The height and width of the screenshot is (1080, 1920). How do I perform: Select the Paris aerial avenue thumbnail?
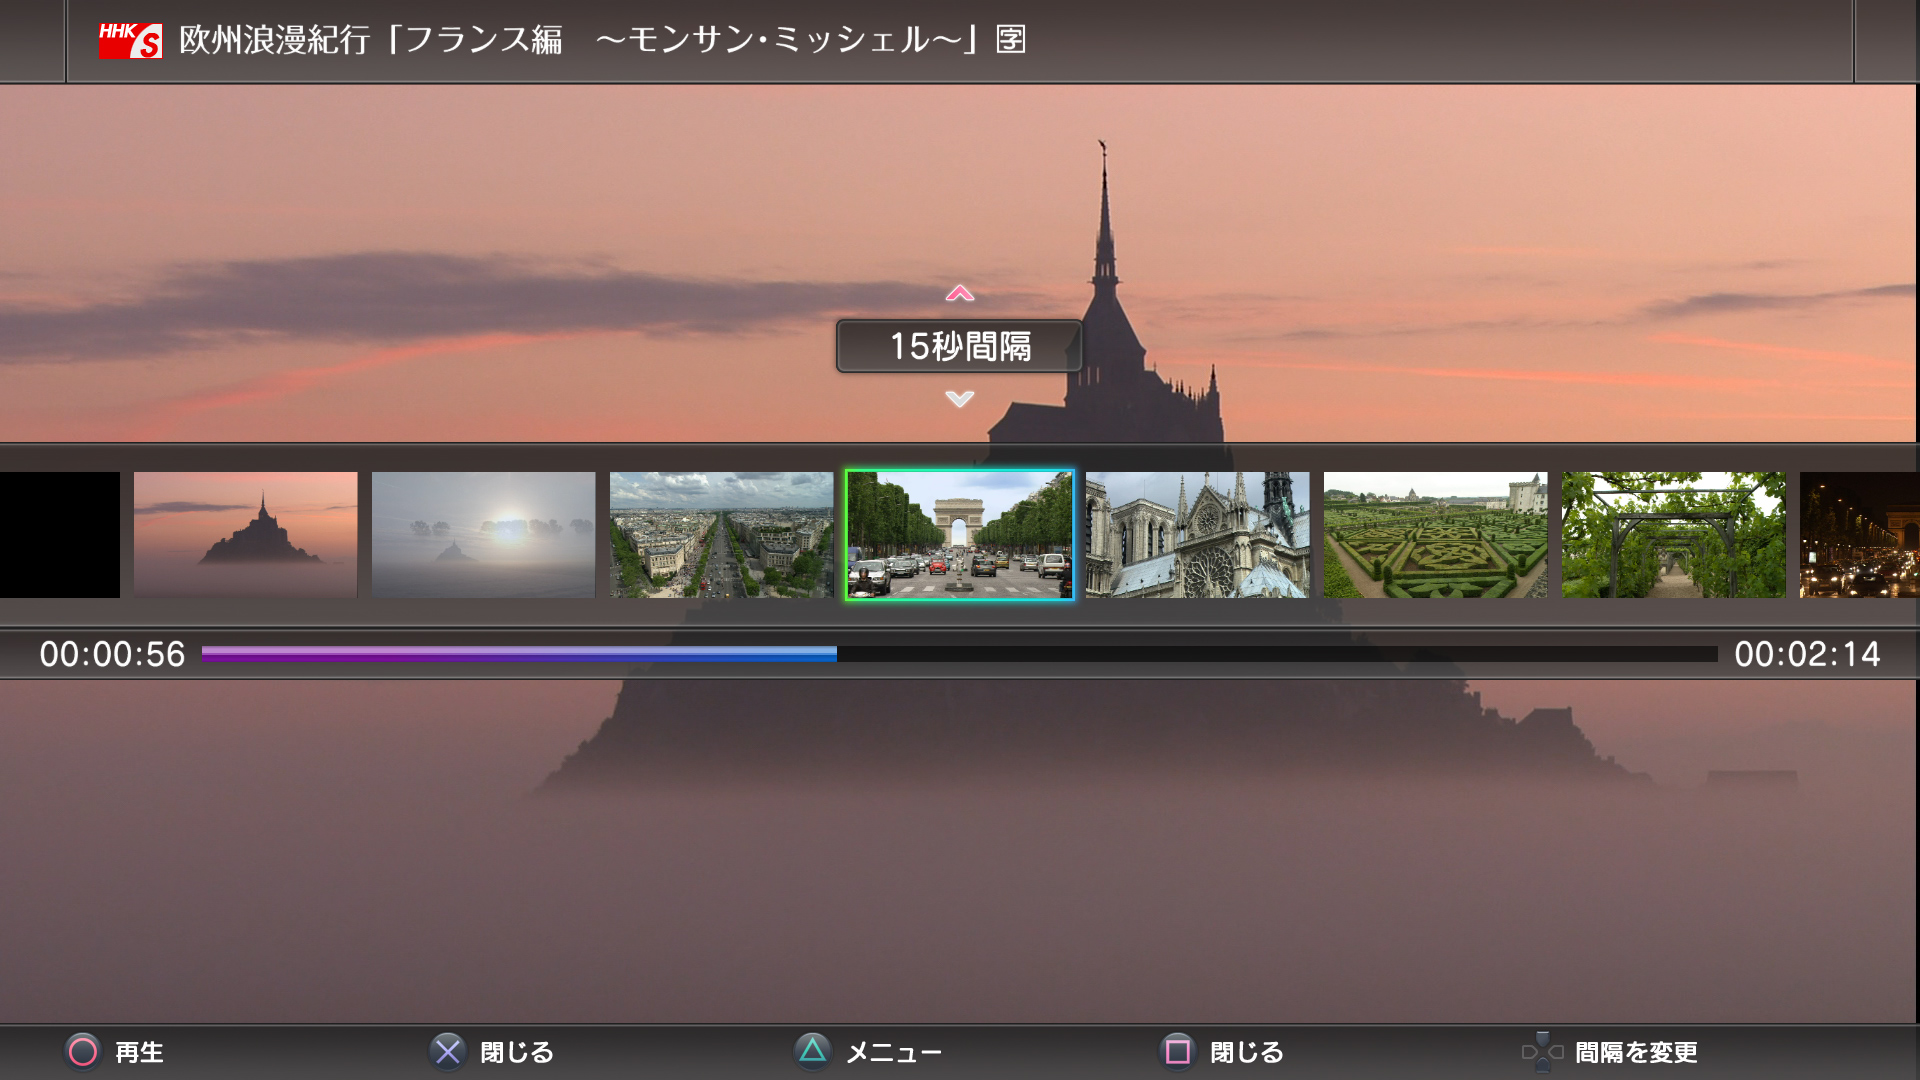[x=721, y=535]
